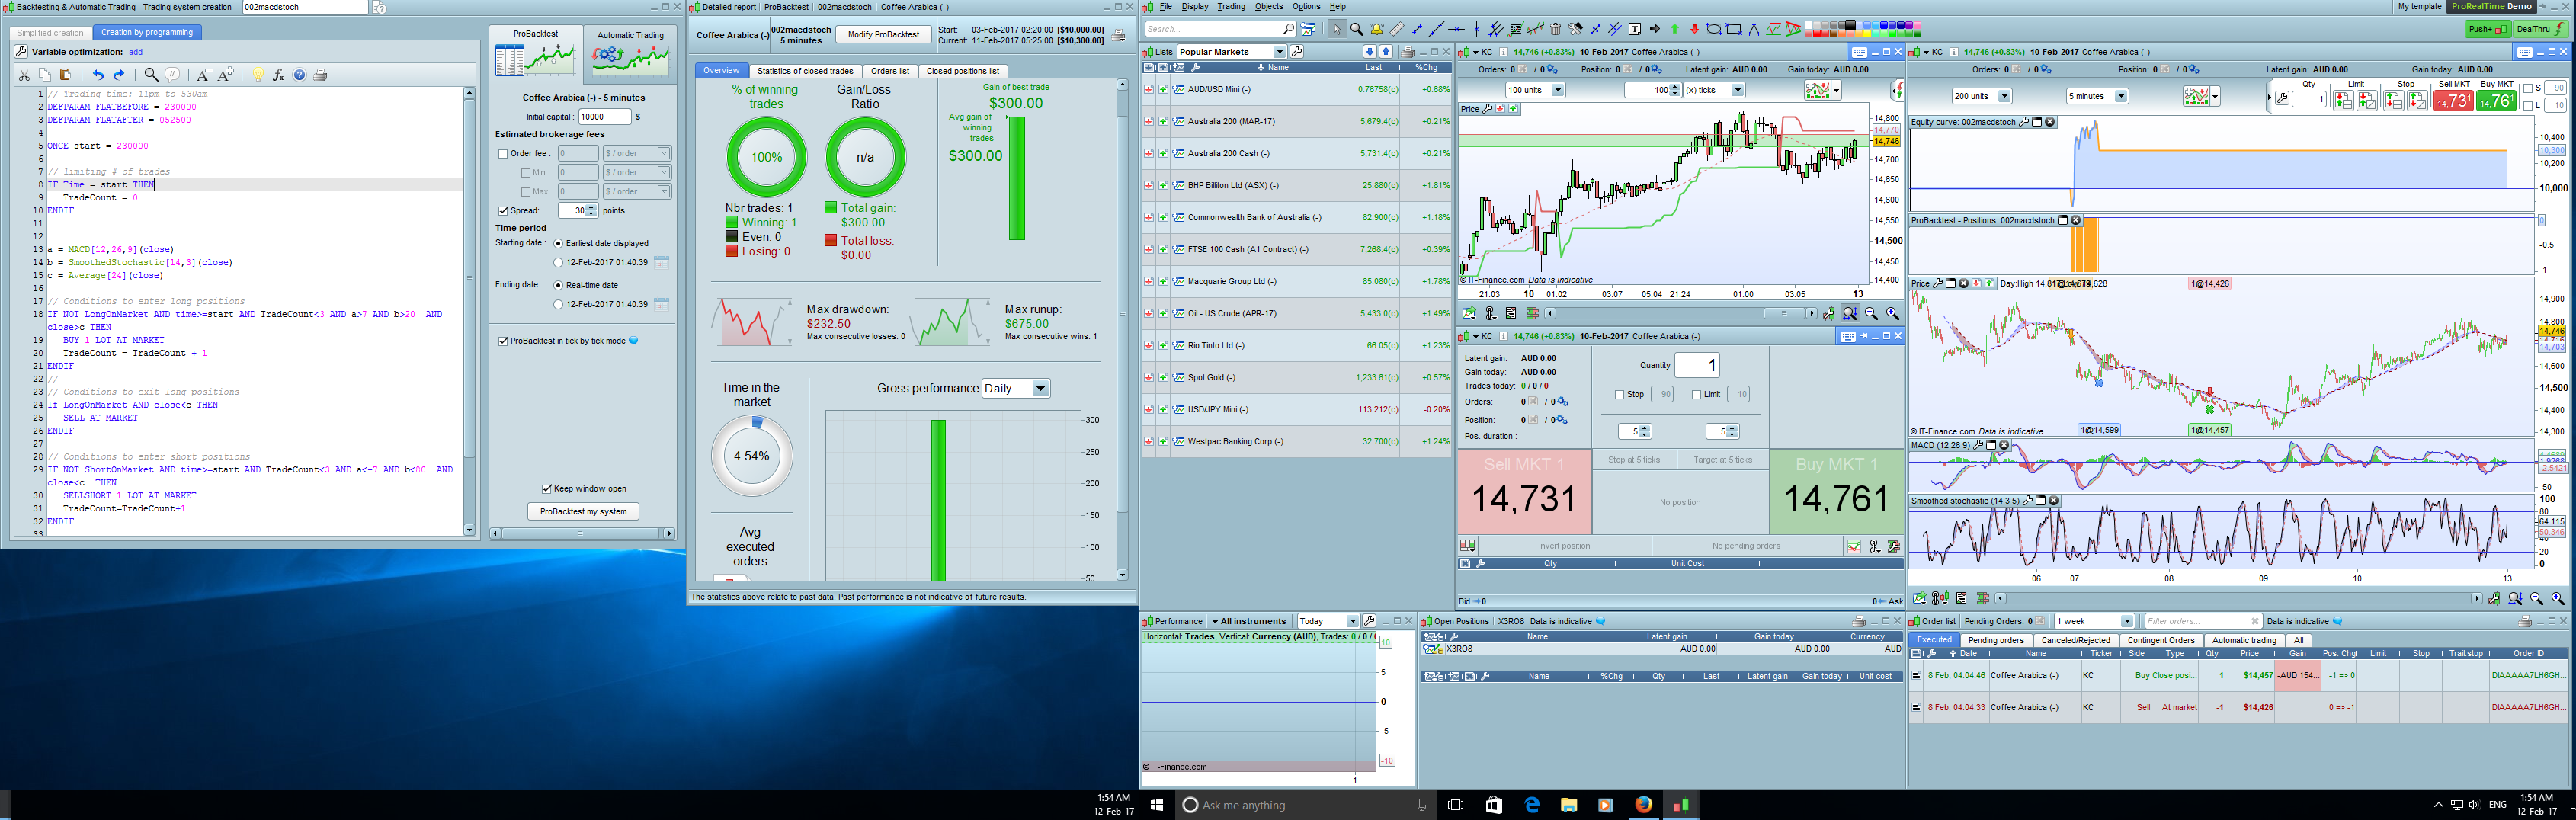Expand the All instruments dropdown
Screen dimensions: 2576x820
tap(1248, 622)
